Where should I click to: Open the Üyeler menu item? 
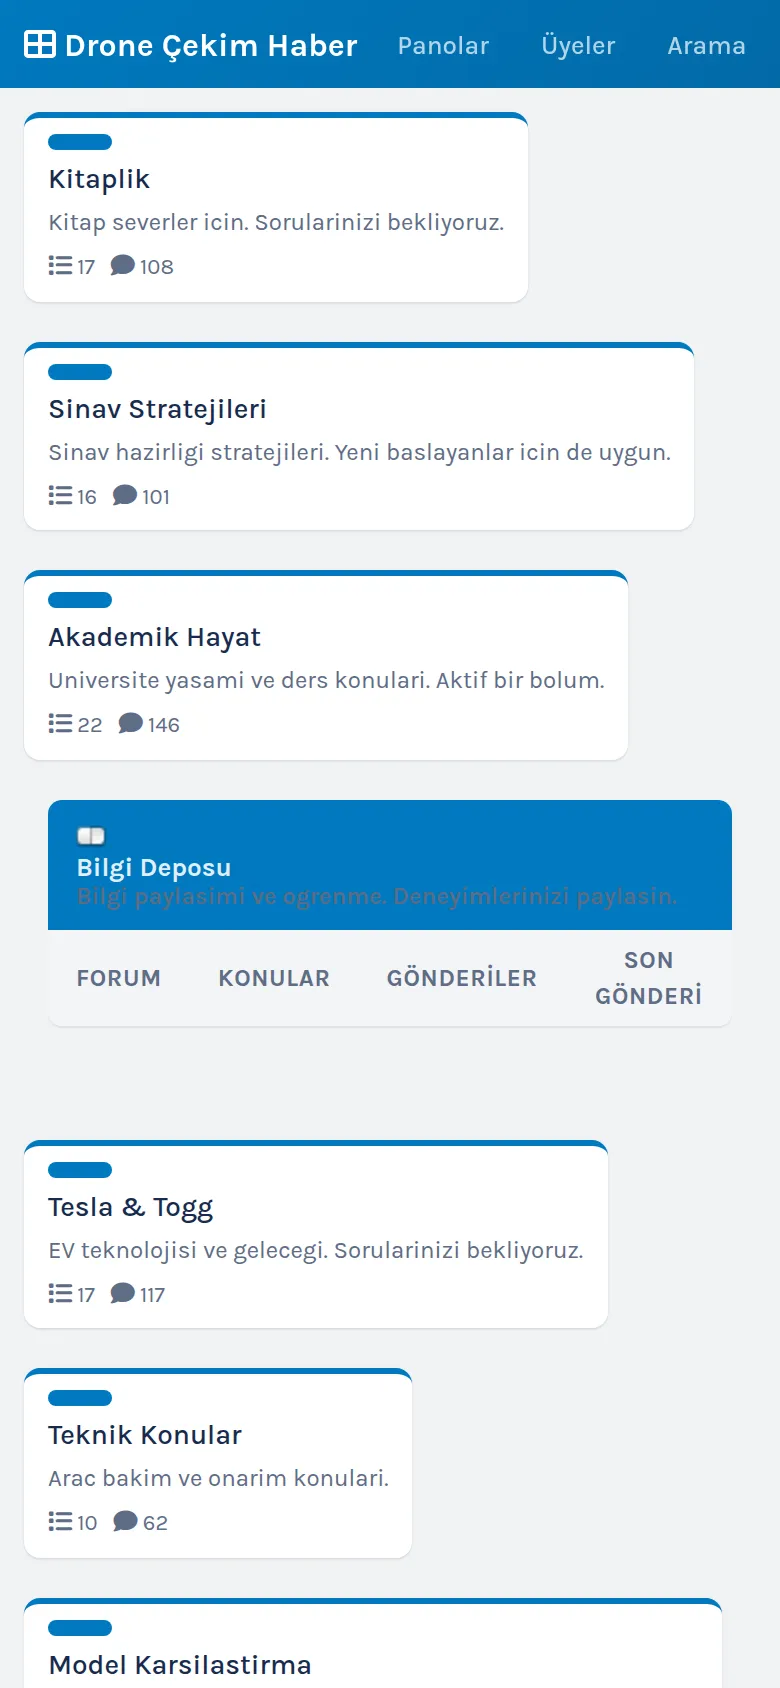point(578,45)
